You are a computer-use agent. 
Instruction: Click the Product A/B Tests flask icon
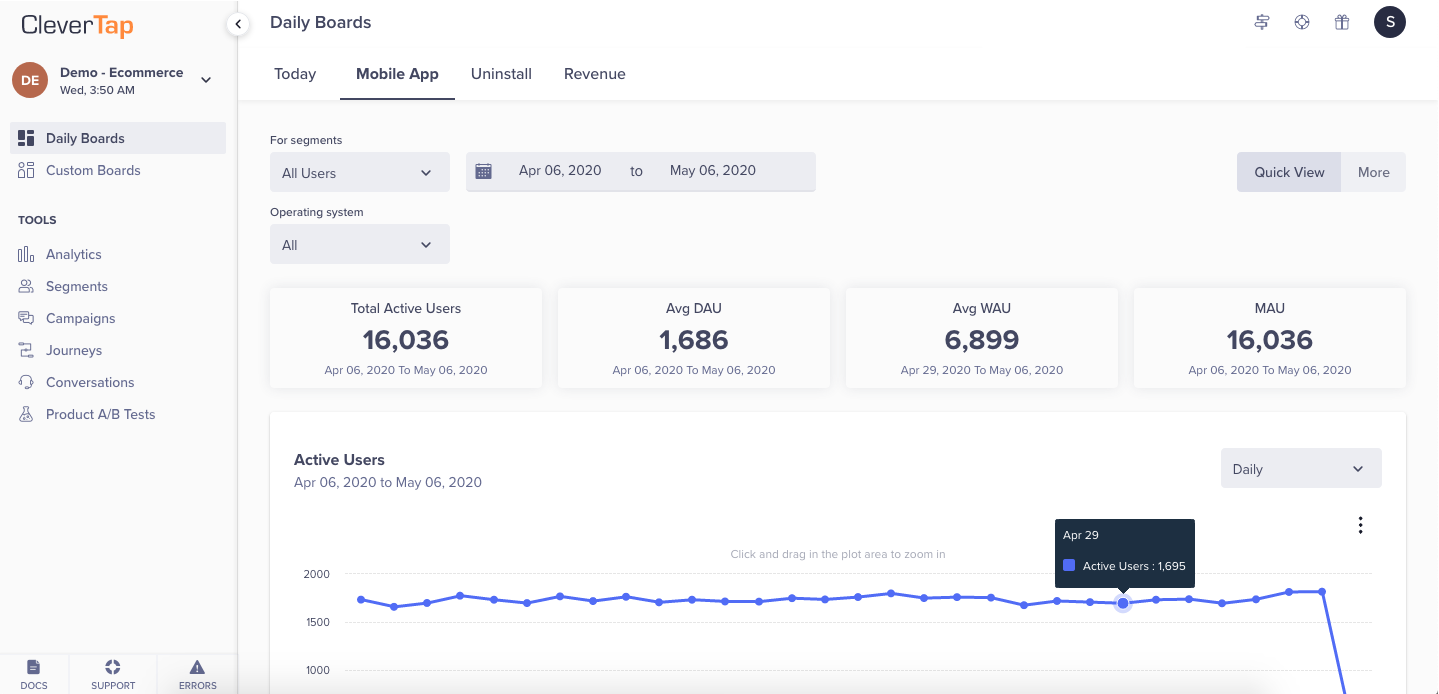tap(26, 414)
